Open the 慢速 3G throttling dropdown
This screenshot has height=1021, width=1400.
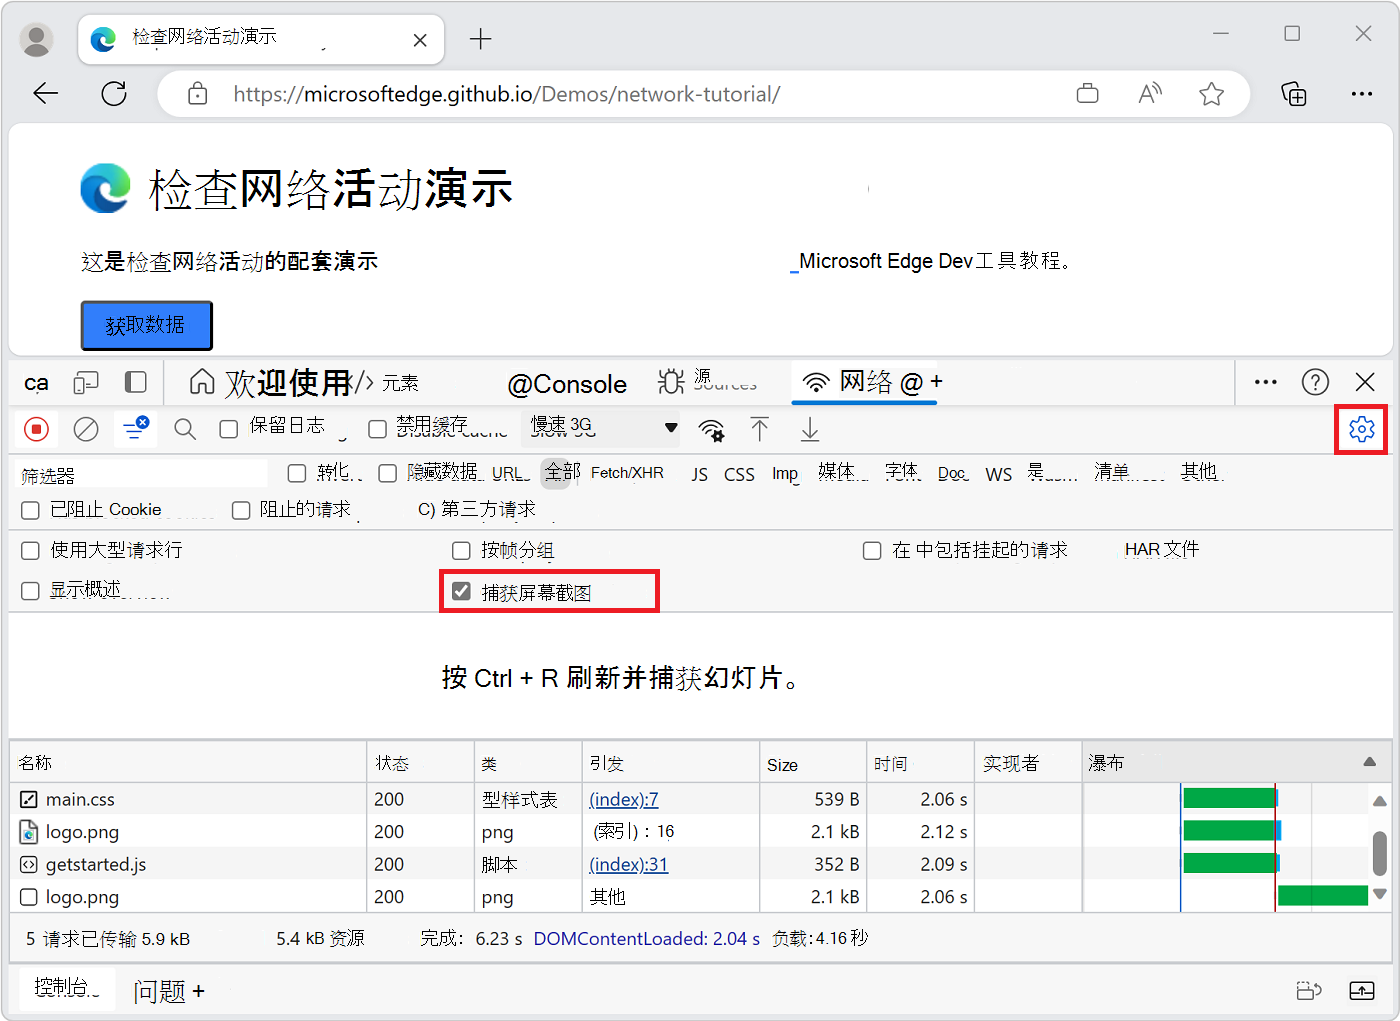pos(600,427)
